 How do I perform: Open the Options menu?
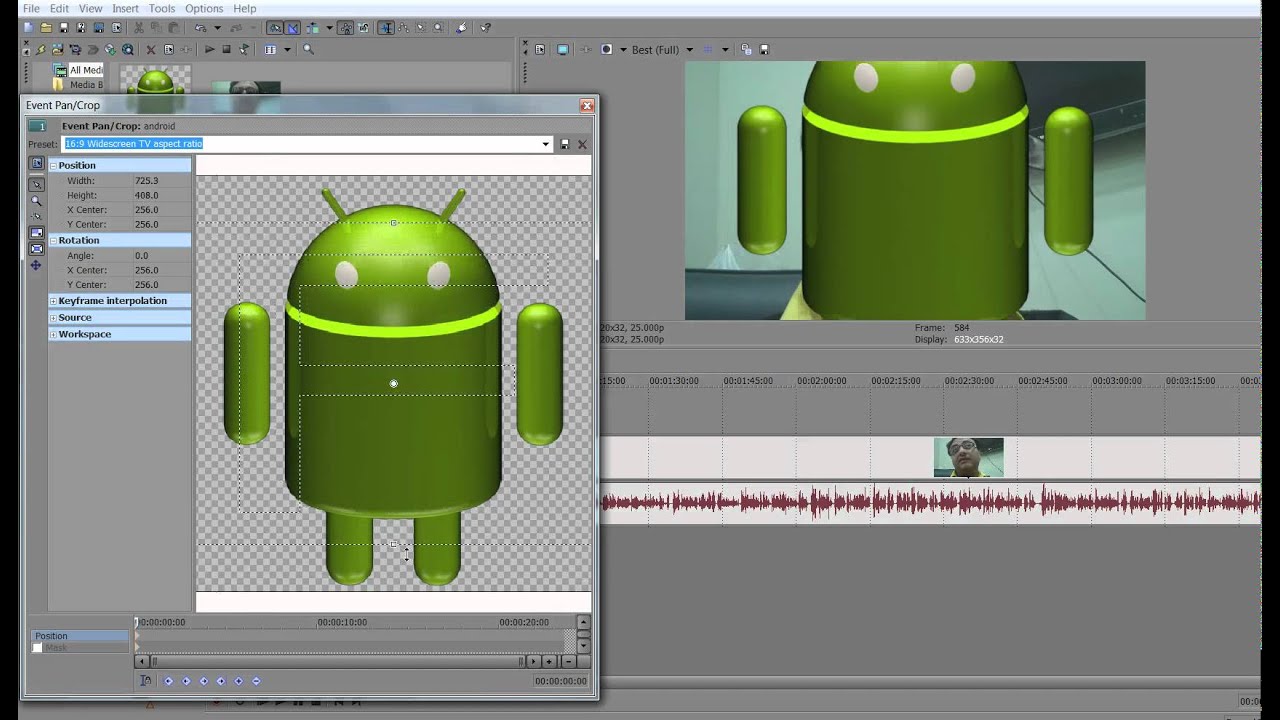coord(204,9)
